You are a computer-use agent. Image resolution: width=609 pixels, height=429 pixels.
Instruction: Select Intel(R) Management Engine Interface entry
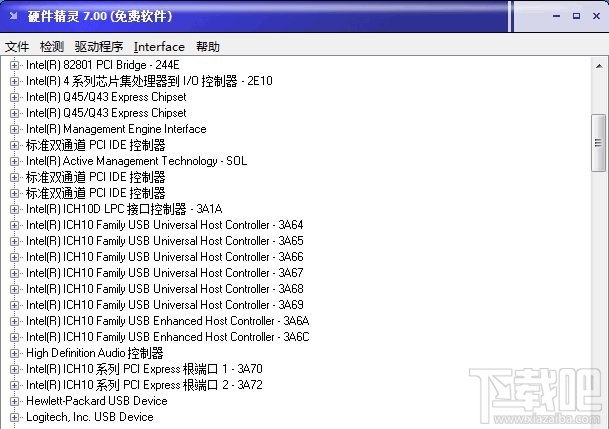[116, 129]
